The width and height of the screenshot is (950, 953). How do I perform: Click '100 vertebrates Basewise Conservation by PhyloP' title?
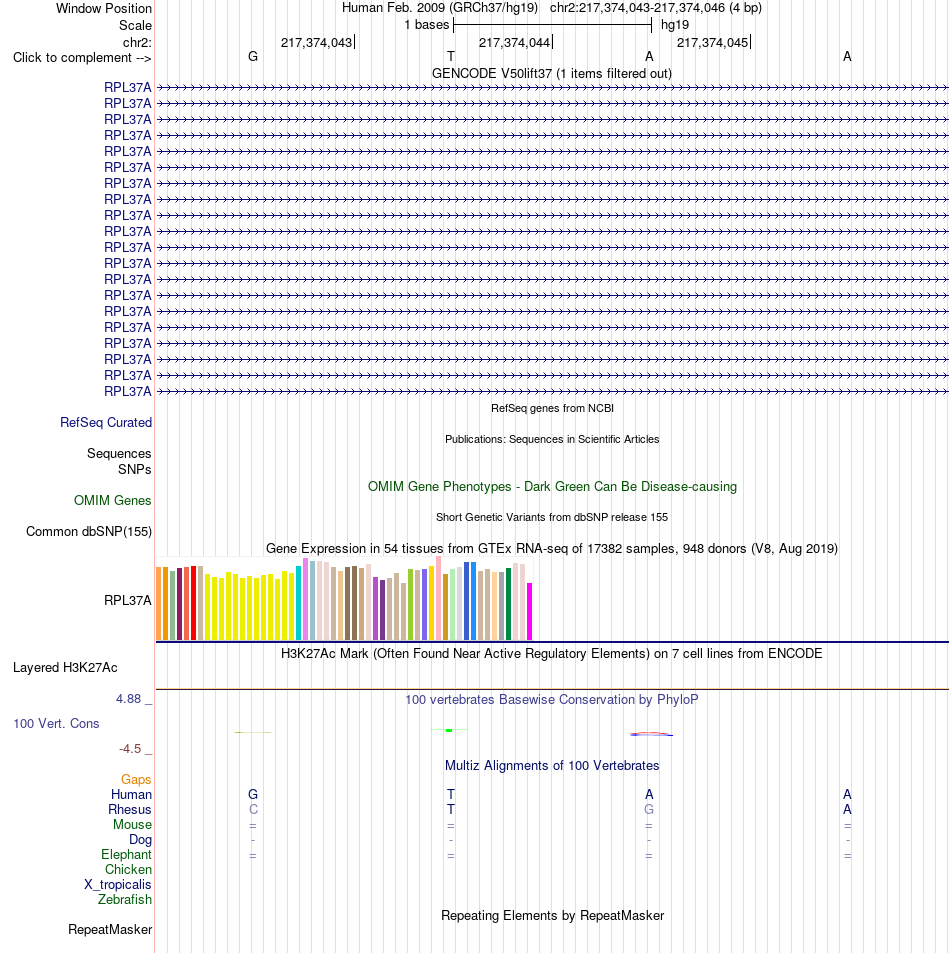[x=552, y=700]
